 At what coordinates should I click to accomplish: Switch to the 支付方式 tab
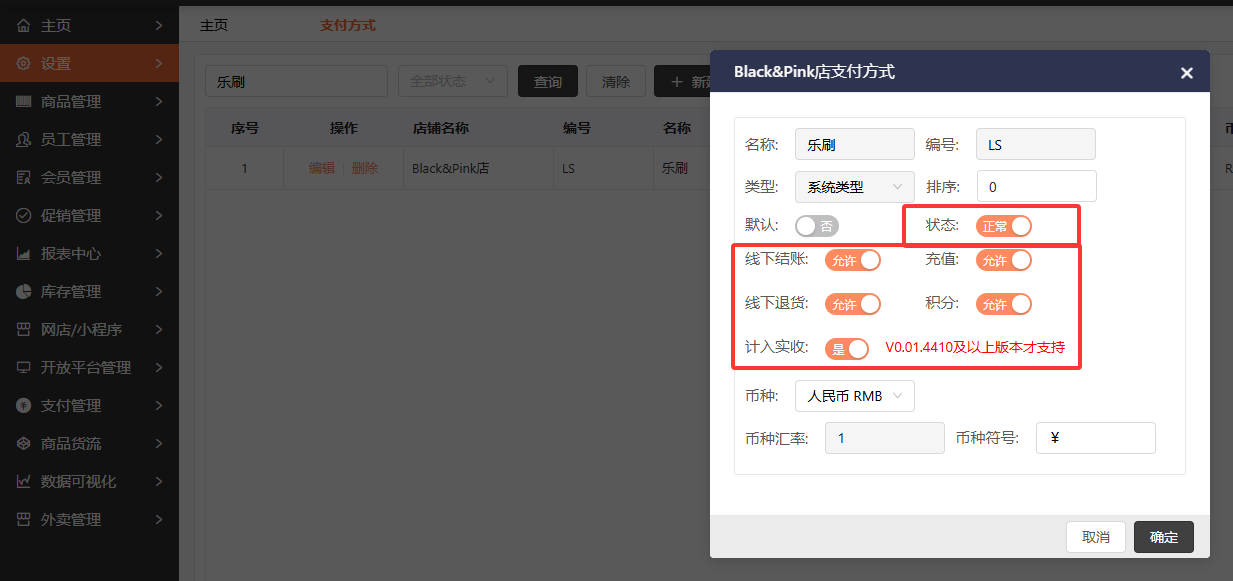pos(348,25)
